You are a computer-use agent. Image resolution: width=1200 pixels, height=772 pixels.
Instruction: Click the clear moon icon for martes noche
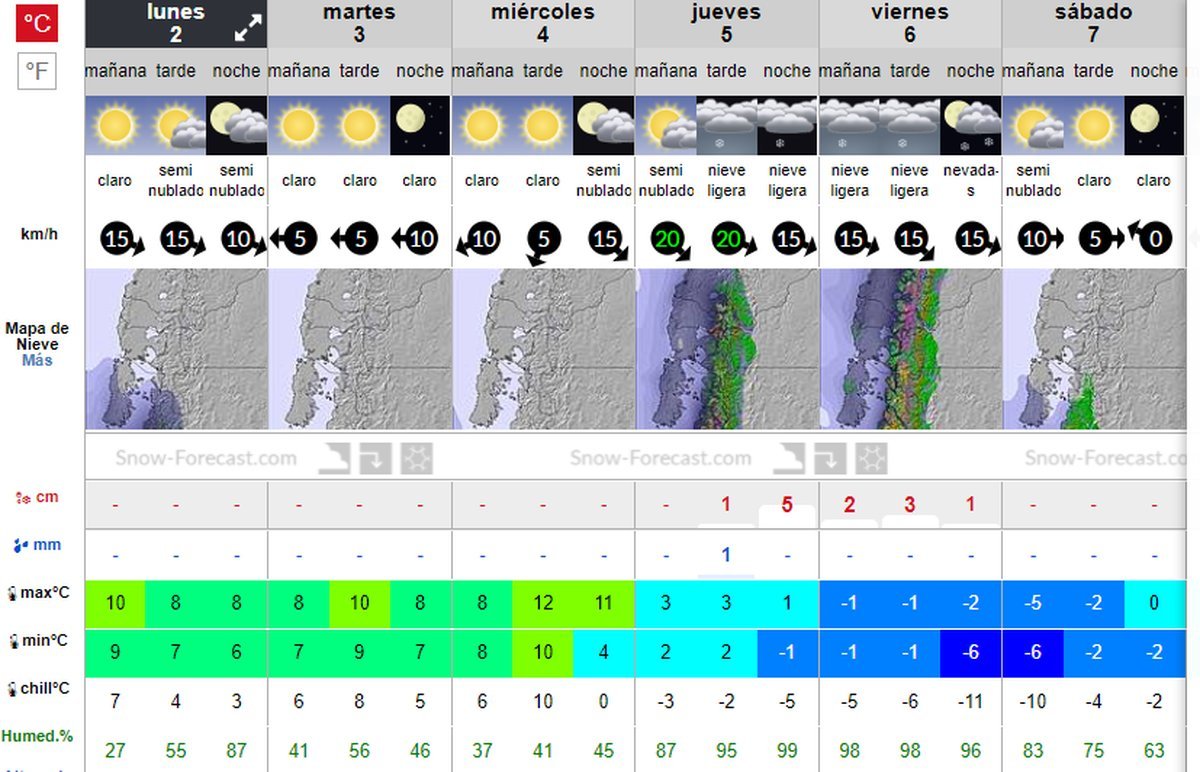coord(420,126)
